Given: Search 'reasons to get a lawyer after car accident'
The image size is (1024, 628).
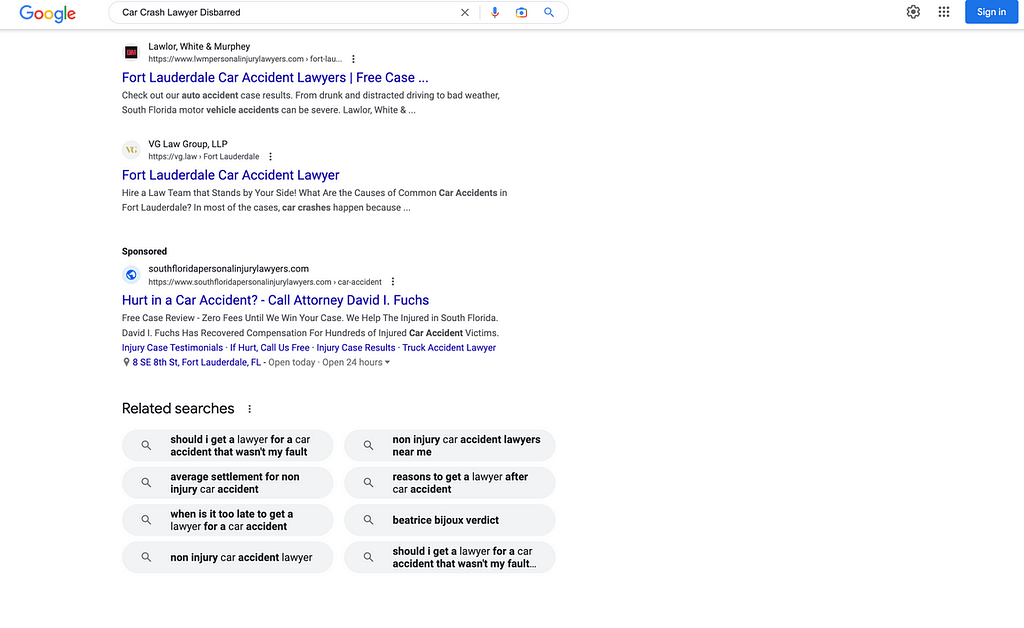Looking at the screenshot, I should point(449,483).
